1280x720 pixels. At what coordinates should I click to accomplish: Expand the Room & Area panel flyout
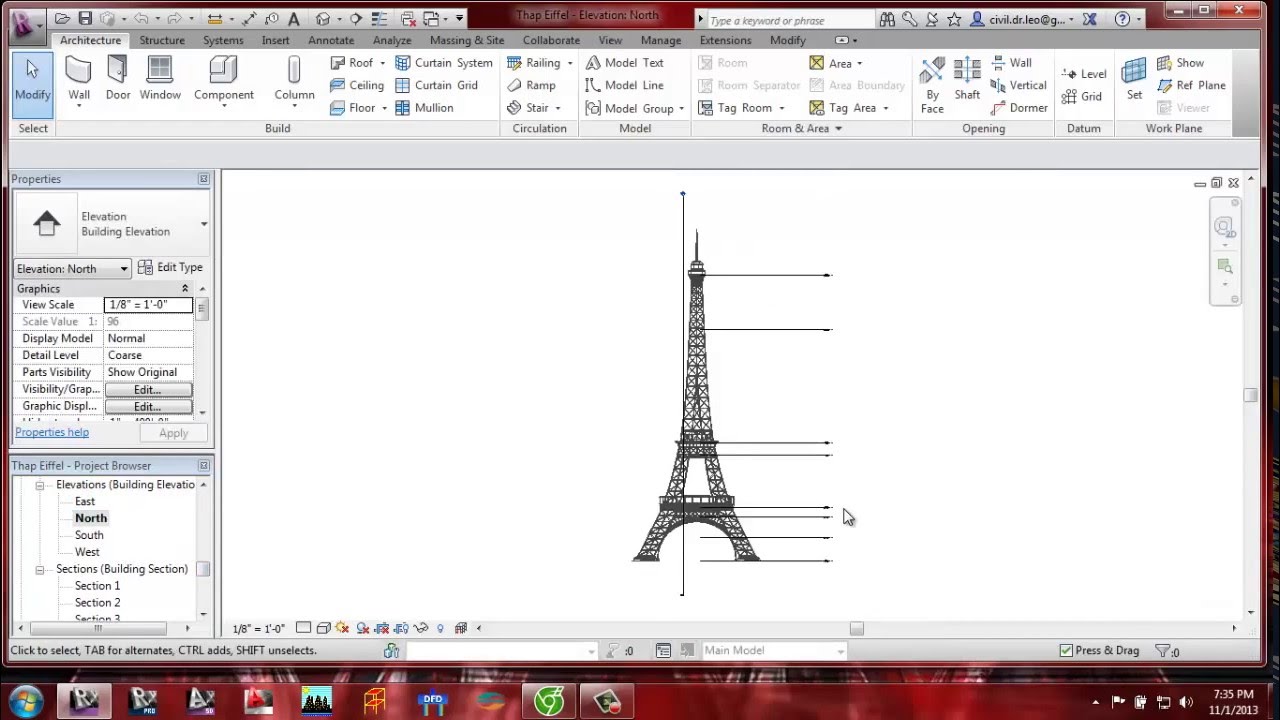tap(838, 128)
